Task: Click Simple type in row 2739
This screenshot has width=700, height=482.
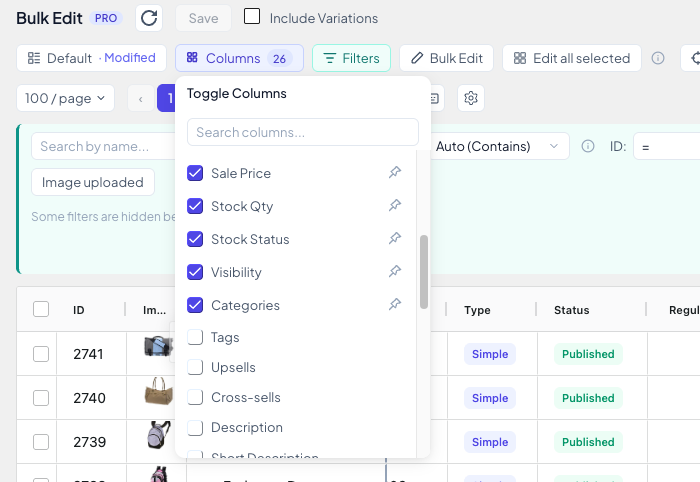Action: 490,442
